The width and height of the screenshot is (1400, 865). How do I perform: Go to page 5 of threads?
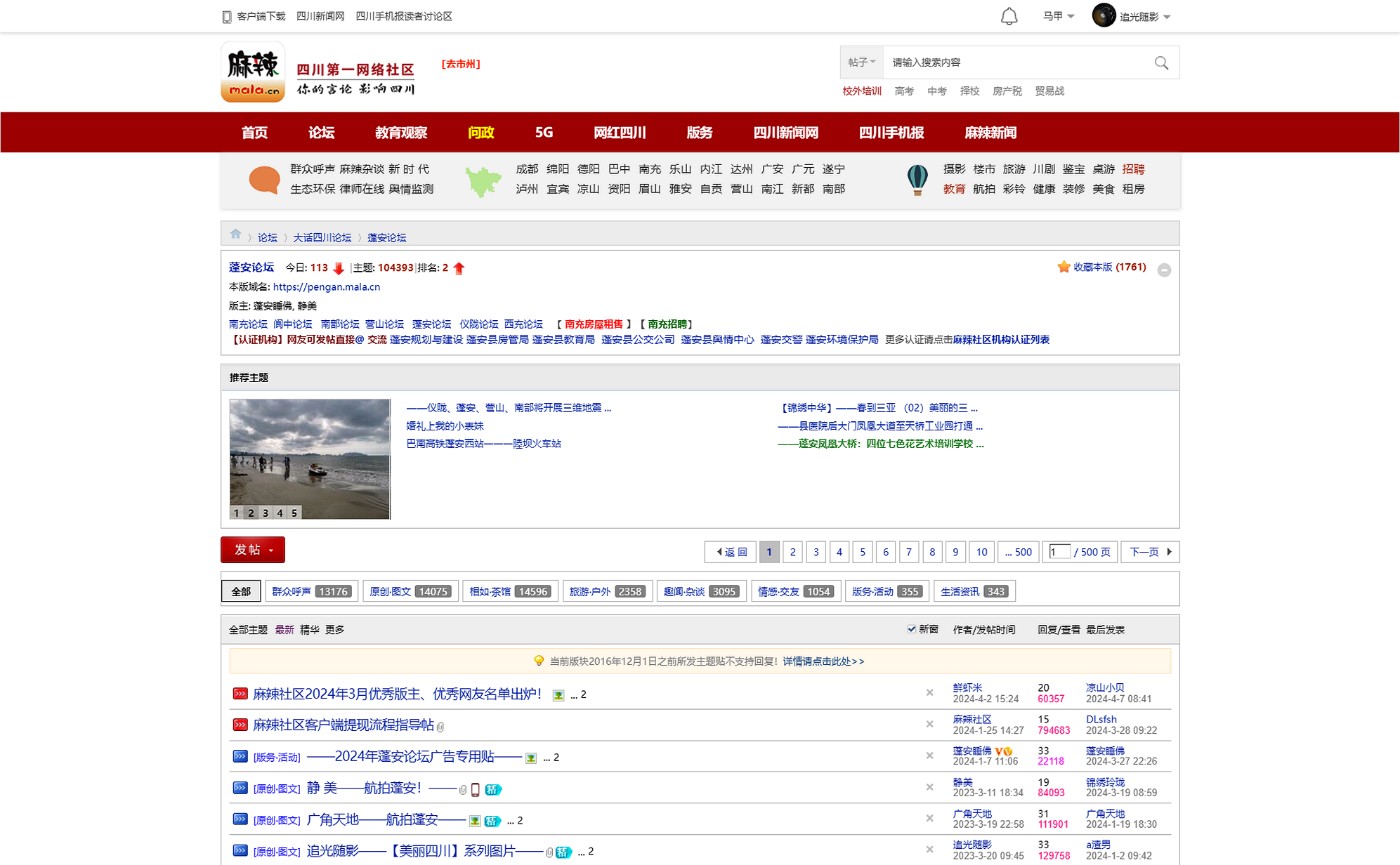tap(862, 552)
